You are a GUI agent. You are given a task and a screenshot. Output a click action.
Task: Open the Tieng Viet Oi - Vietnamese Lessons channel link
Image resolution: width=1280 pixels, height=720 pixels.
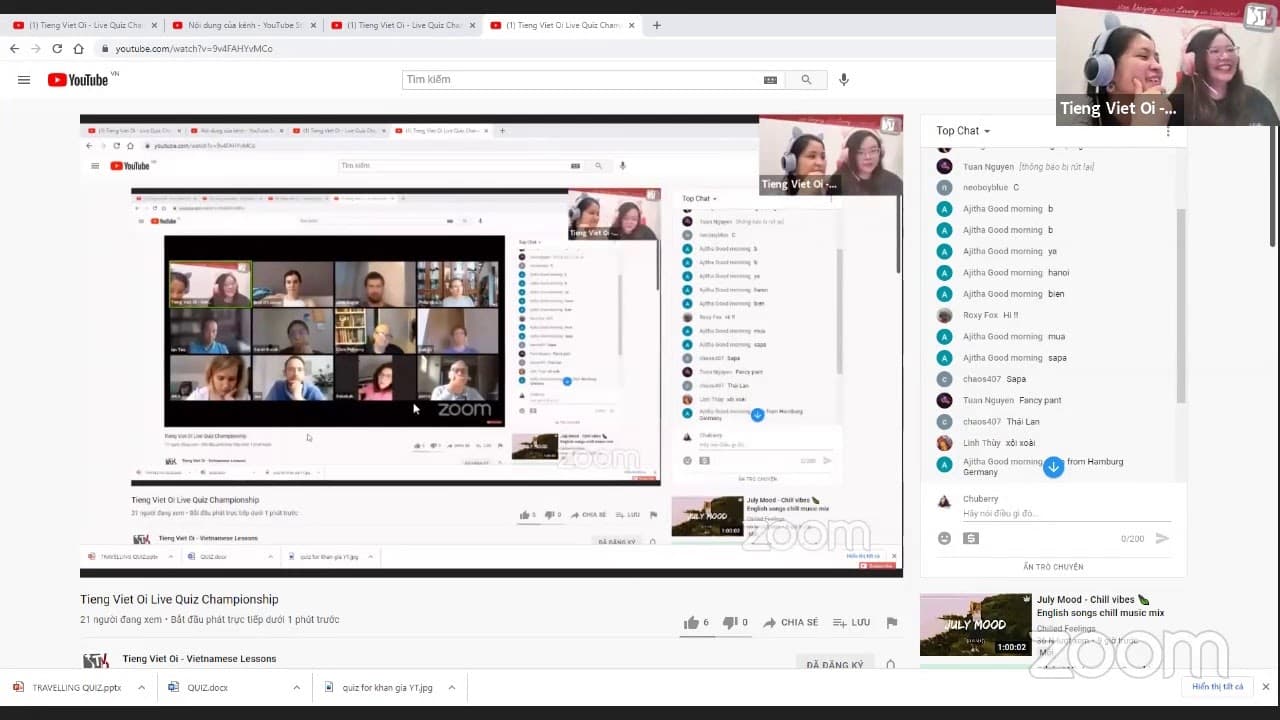coord(199,659)
